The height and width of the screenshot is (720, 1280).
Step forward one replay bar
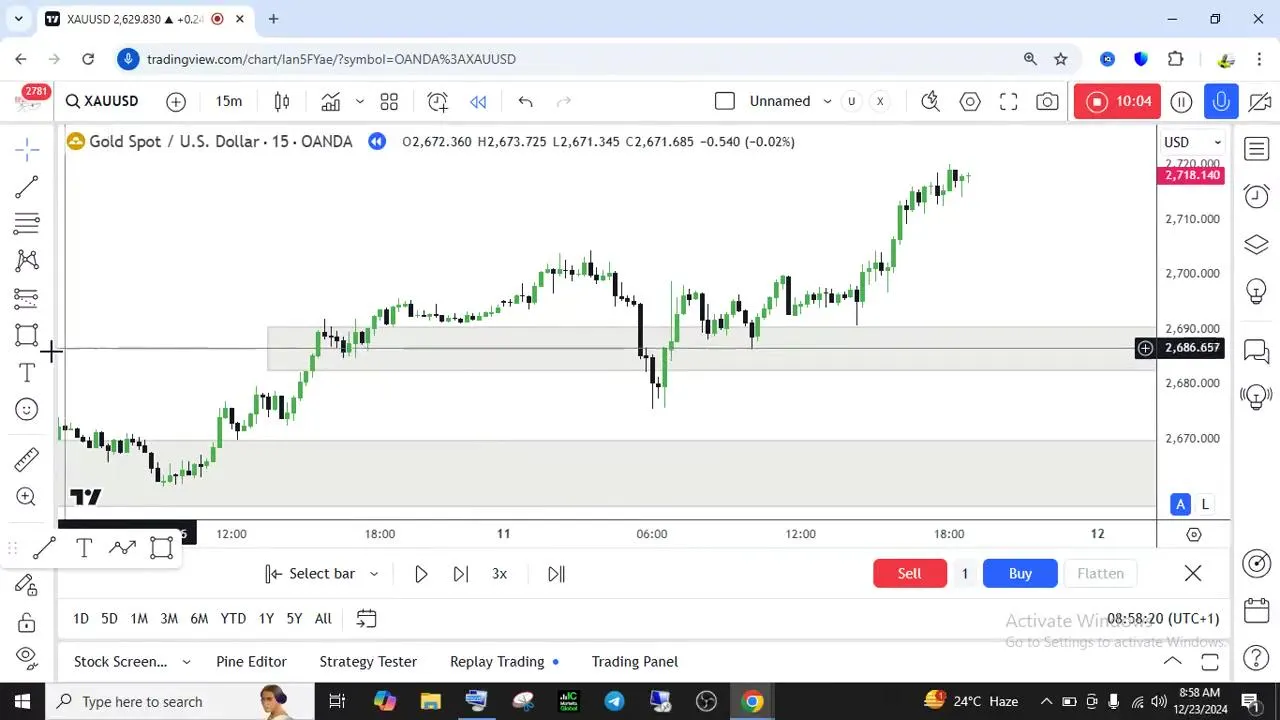[x=461, y=574]
